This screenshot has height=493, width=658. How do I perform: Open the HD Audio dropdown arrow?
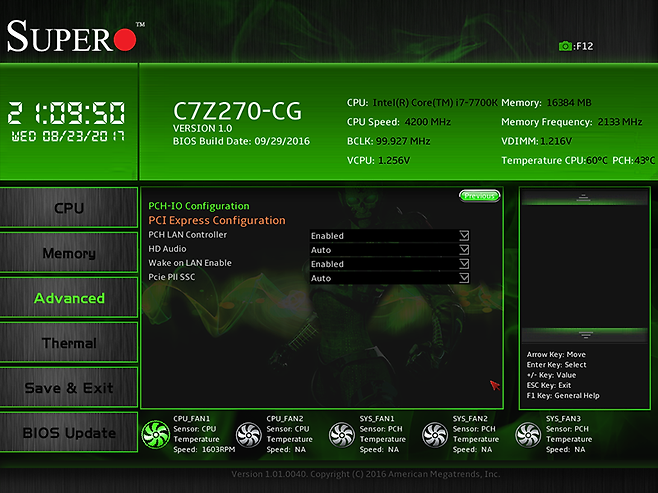[x=464, y=250]
